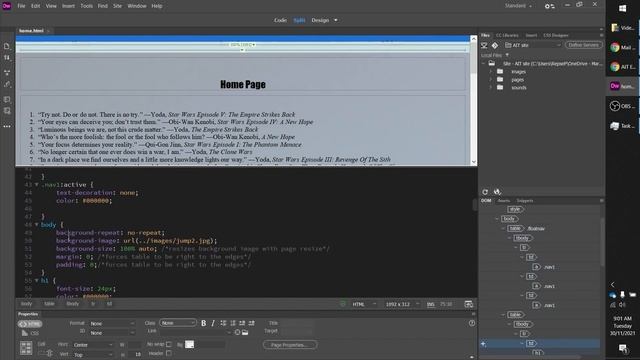Select the style tag in DOM panel
Screen dimensions: 640x360
515,209
